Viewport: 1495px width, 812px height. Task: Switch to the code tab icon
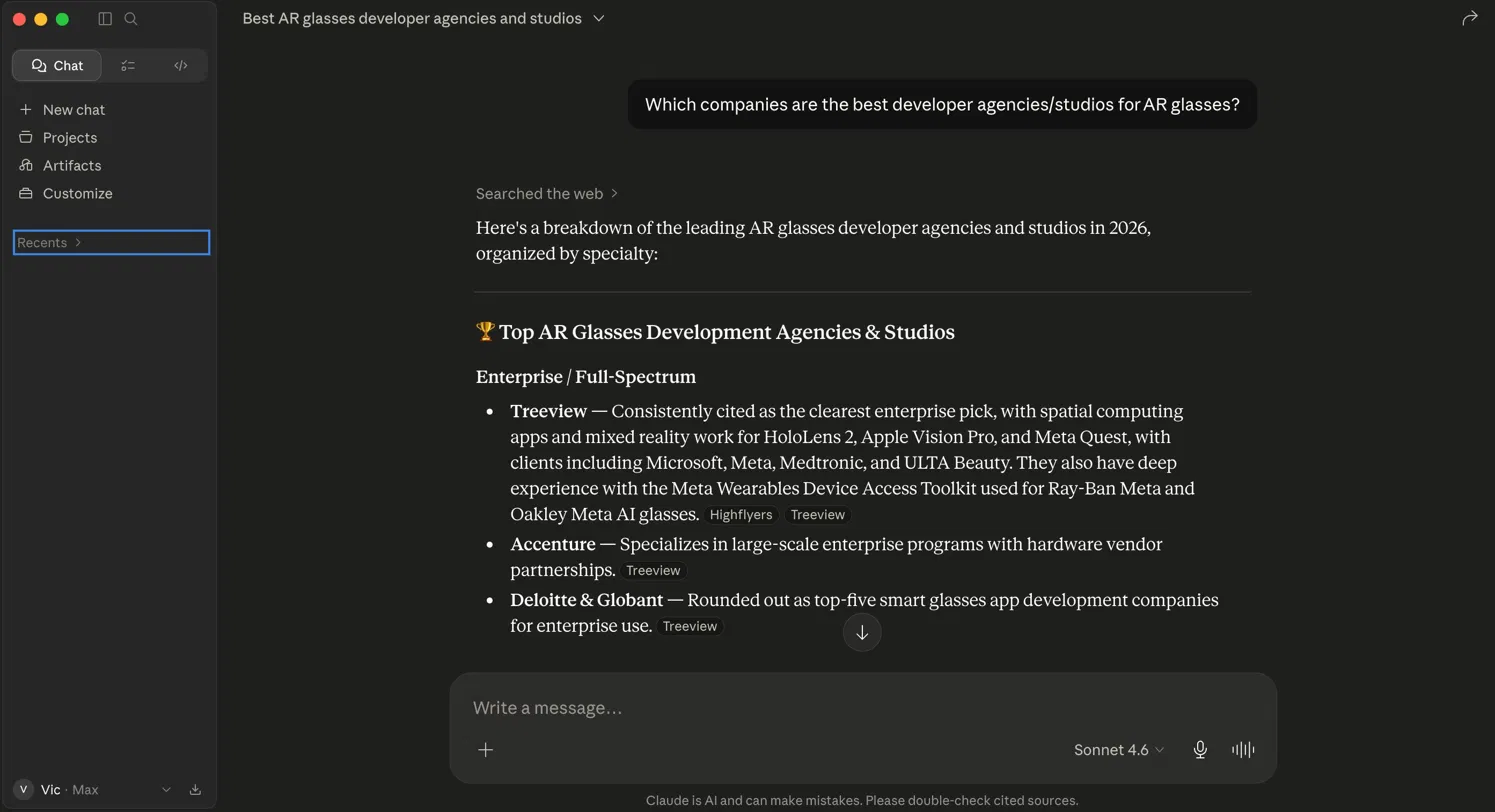coord(181,66)
